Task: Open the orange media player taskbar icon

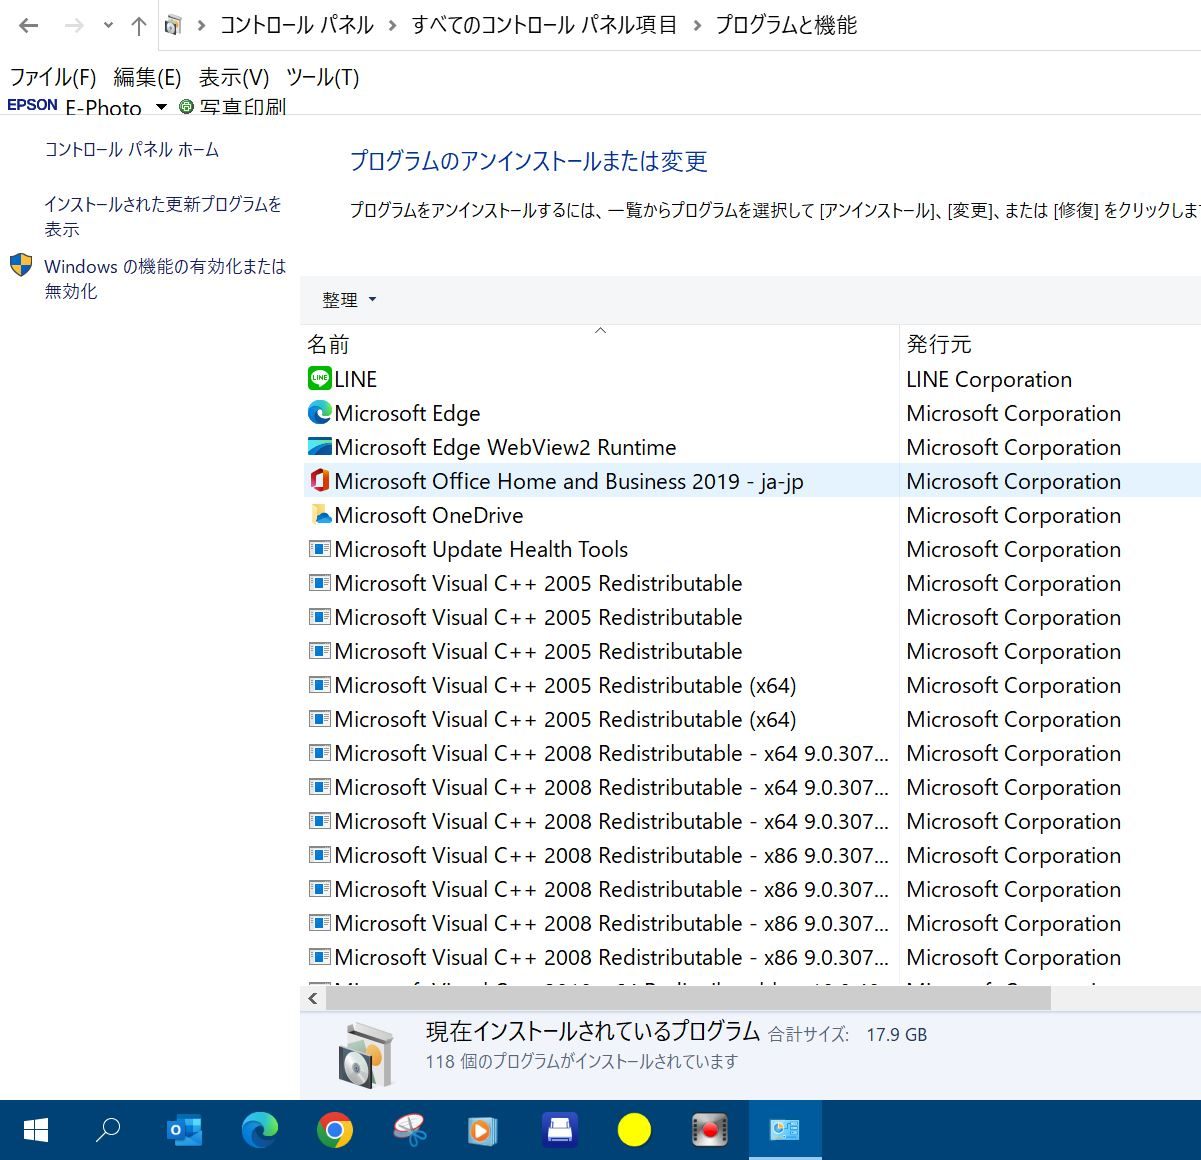Action: point(484,1130)
